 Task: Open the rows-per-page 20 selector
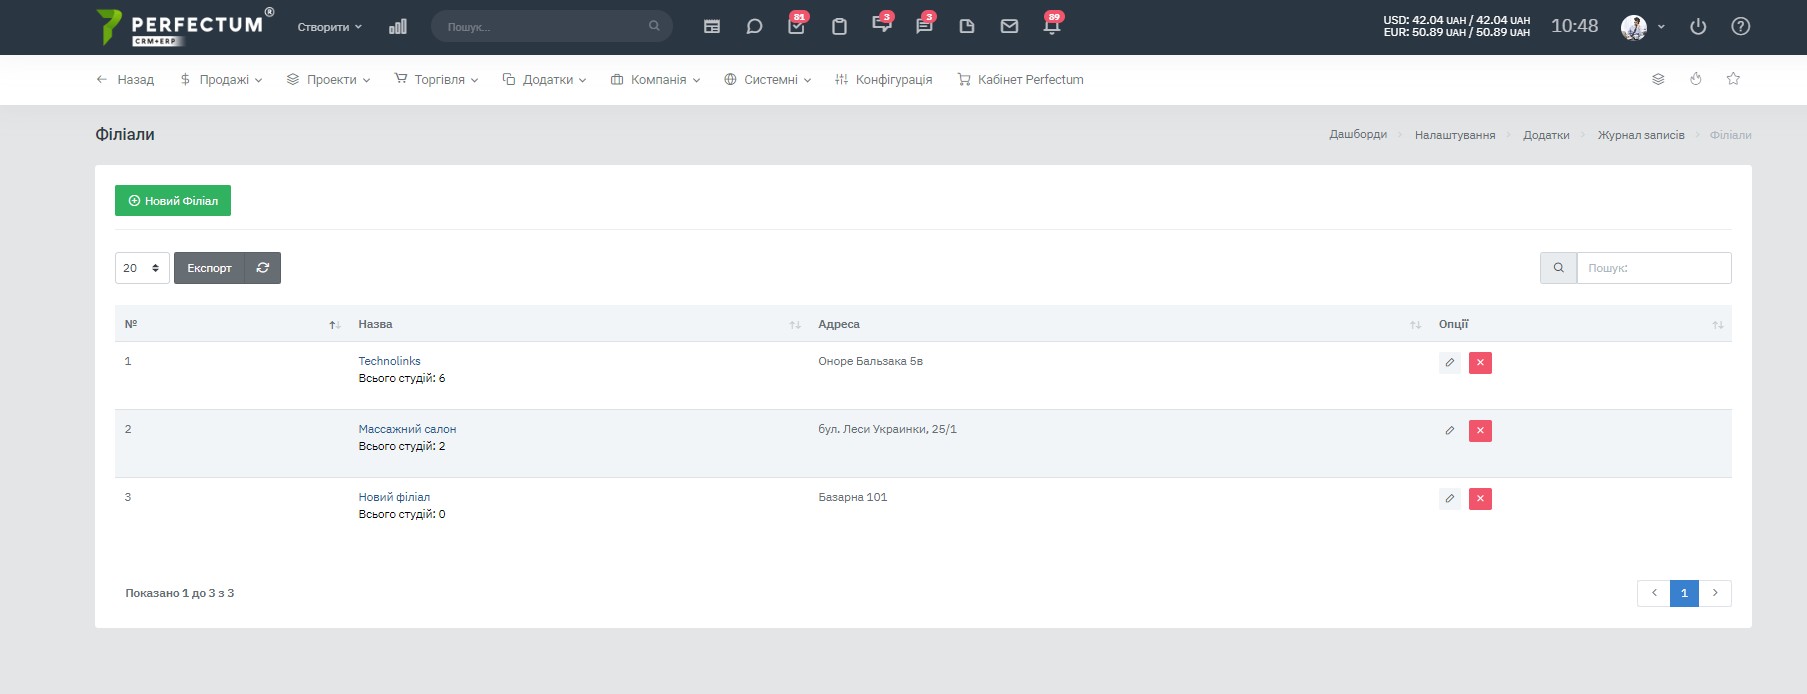pos(142,268)
